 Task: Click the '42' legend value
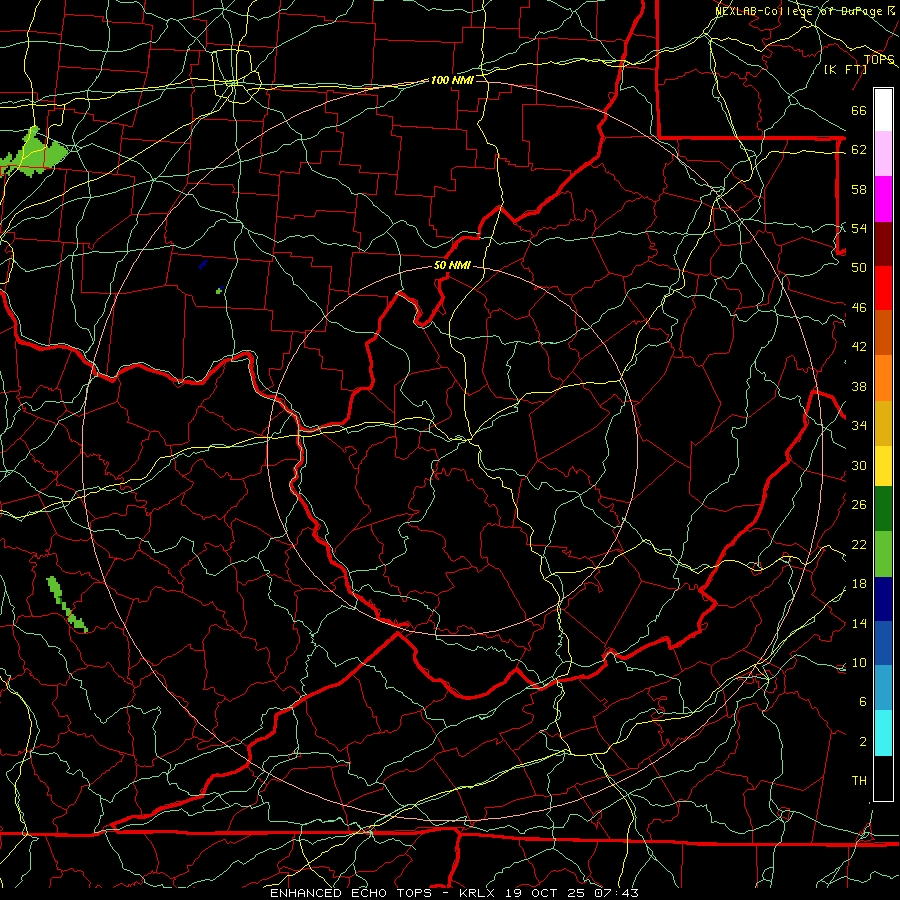(859, 347)
